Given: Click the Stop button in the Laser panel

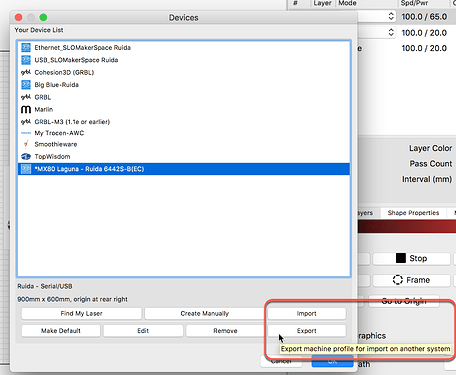Looking at the screenshot, I should click(411, 258).
